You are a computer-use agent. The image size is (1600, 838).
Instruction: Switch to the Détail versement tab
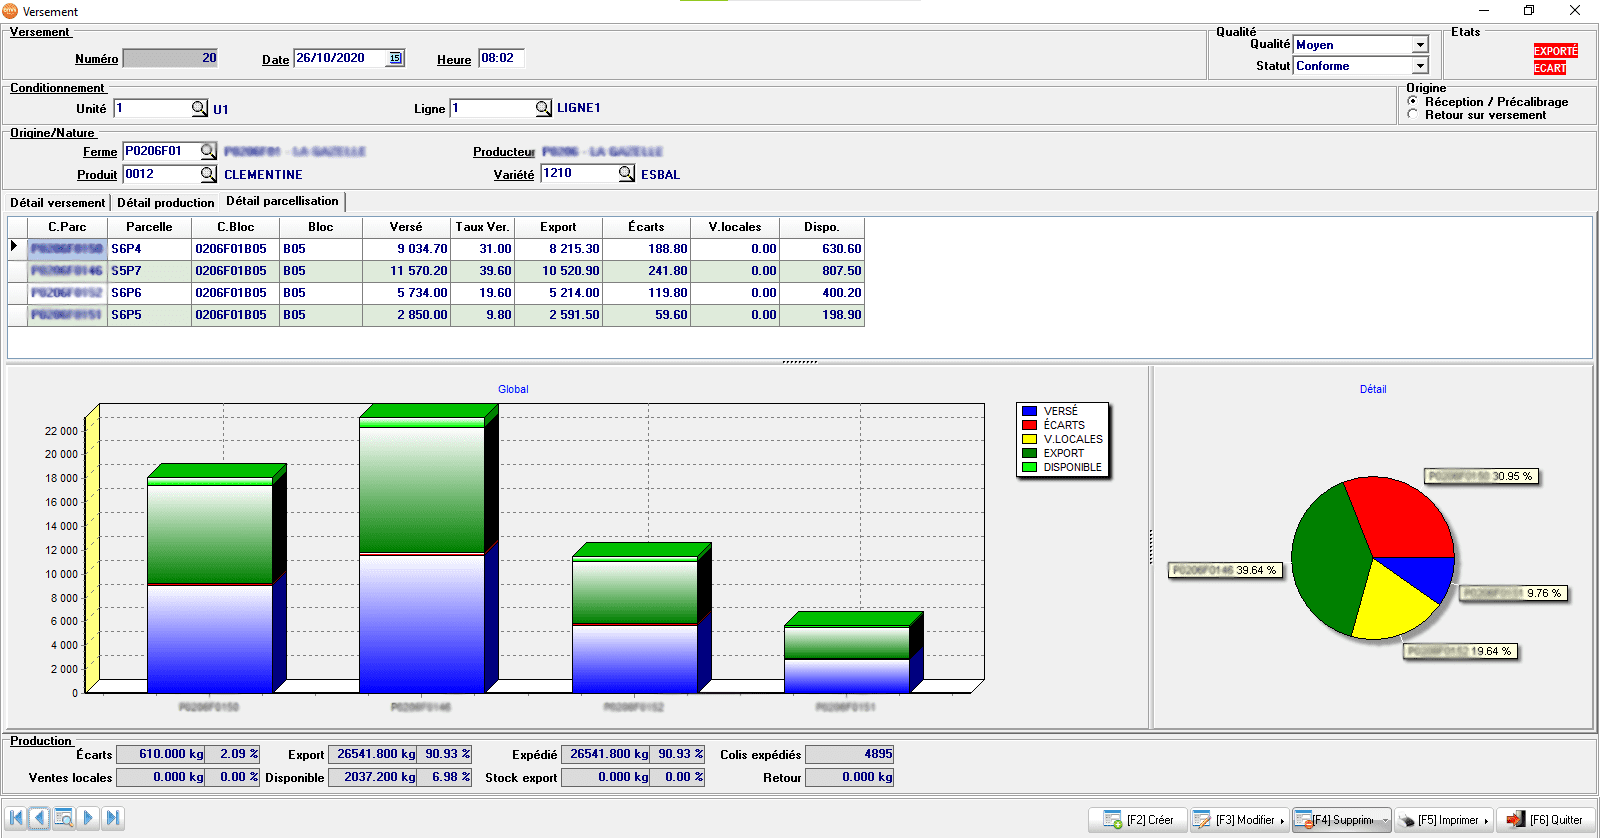57,203
